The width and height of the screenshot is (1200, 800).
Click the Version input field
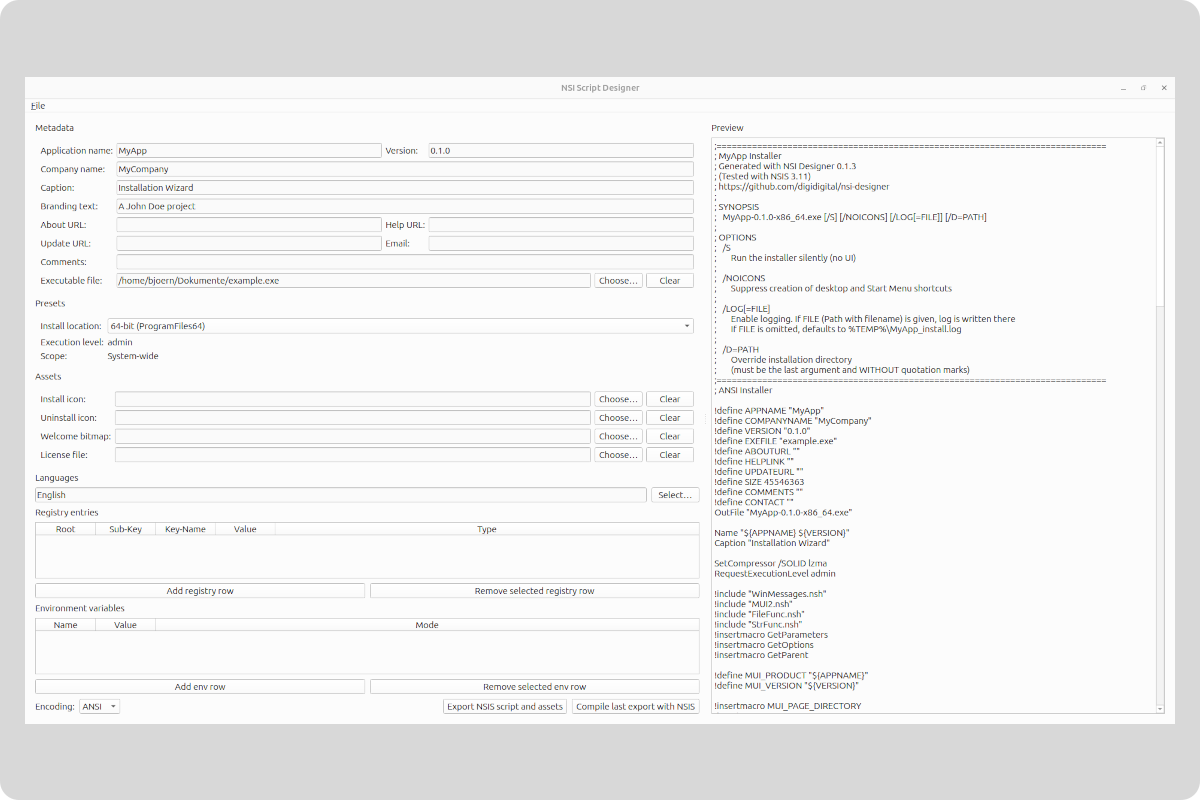click(560, 150)
